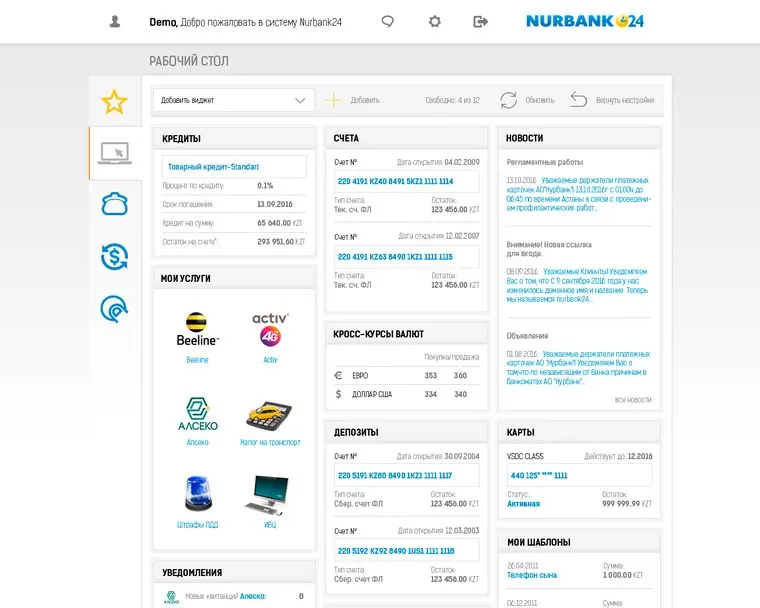Click the dollar symbol icon
Image resolution: width=760 pixels, height=608 pixels.
pos(338,394)
